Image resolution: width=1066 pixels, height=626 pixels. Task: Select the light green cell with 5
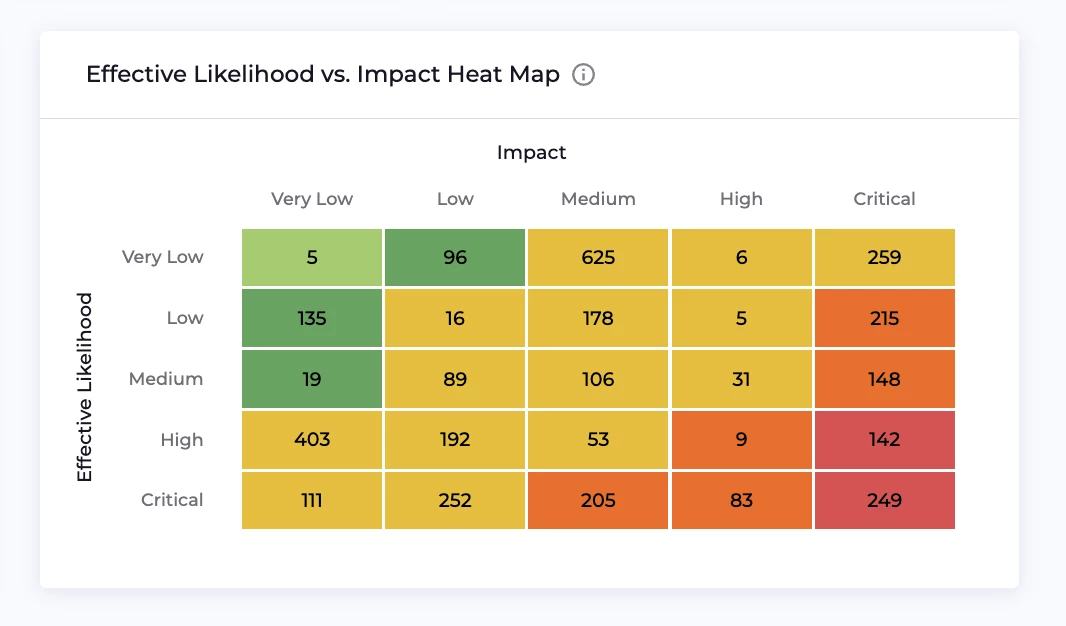(312, 258)
